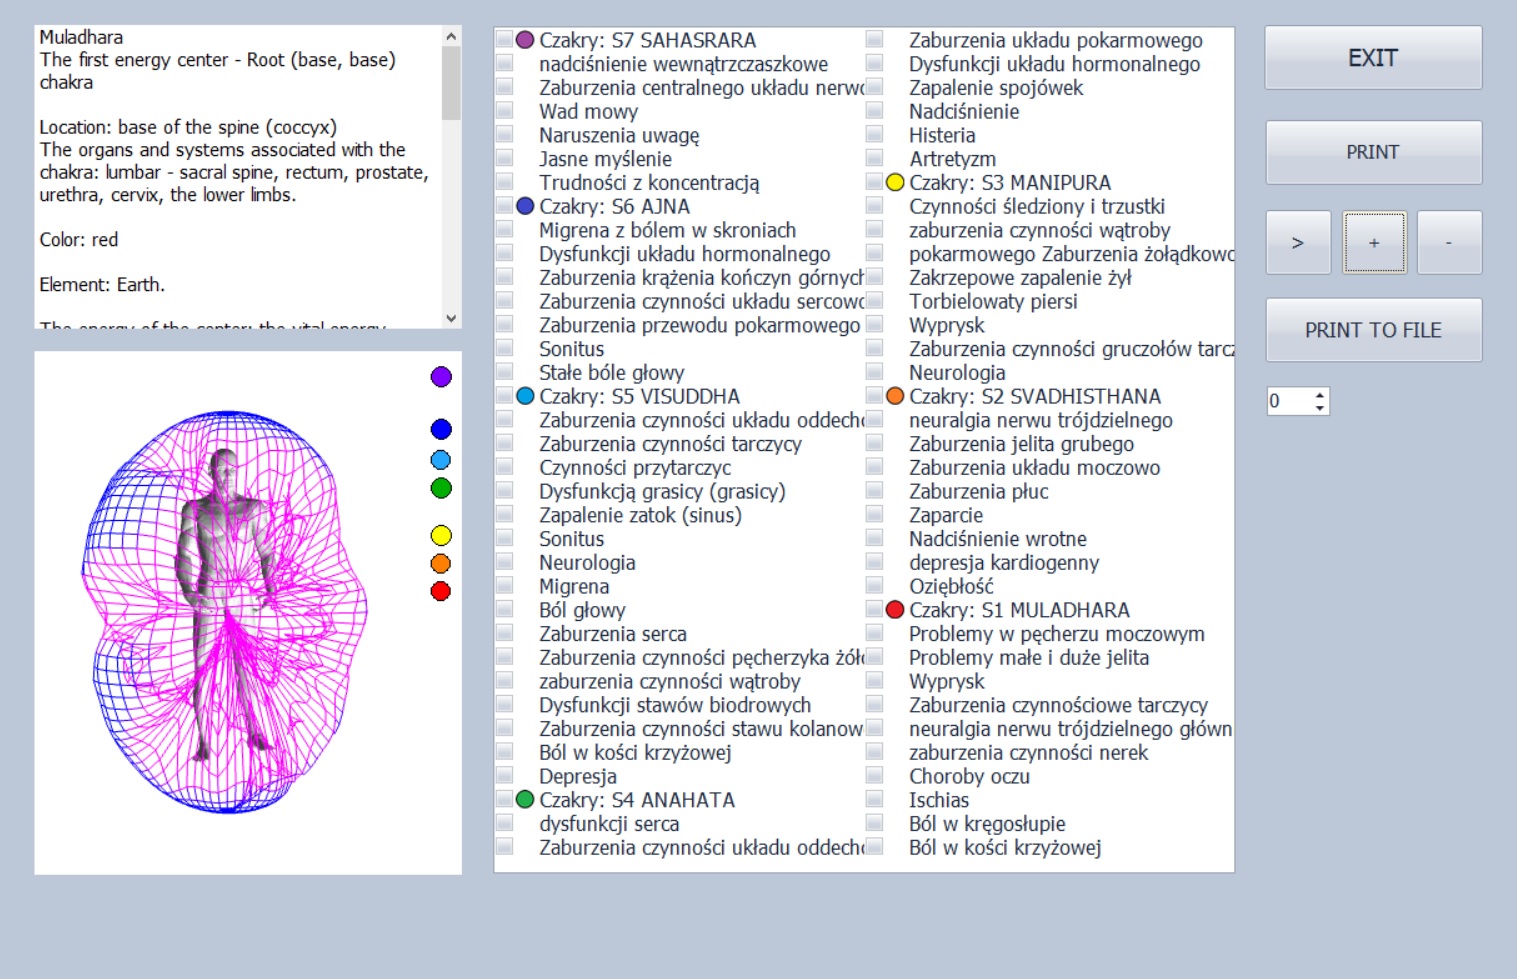The image size is (1517, 979).
Task: Click the PRINT TO FILE button
Action: 1373,330
